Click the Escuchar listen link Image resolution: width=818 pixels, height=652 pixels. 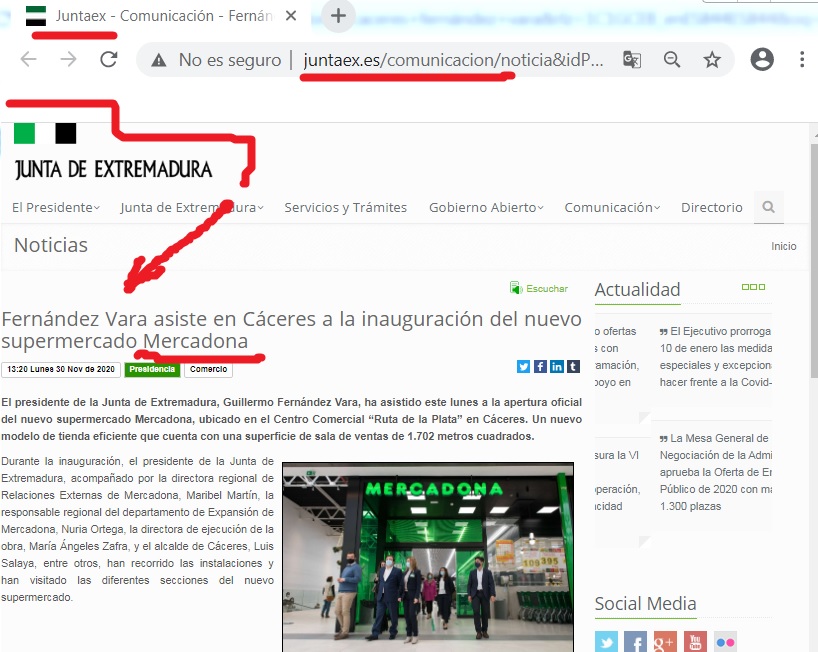click(546, 289)
